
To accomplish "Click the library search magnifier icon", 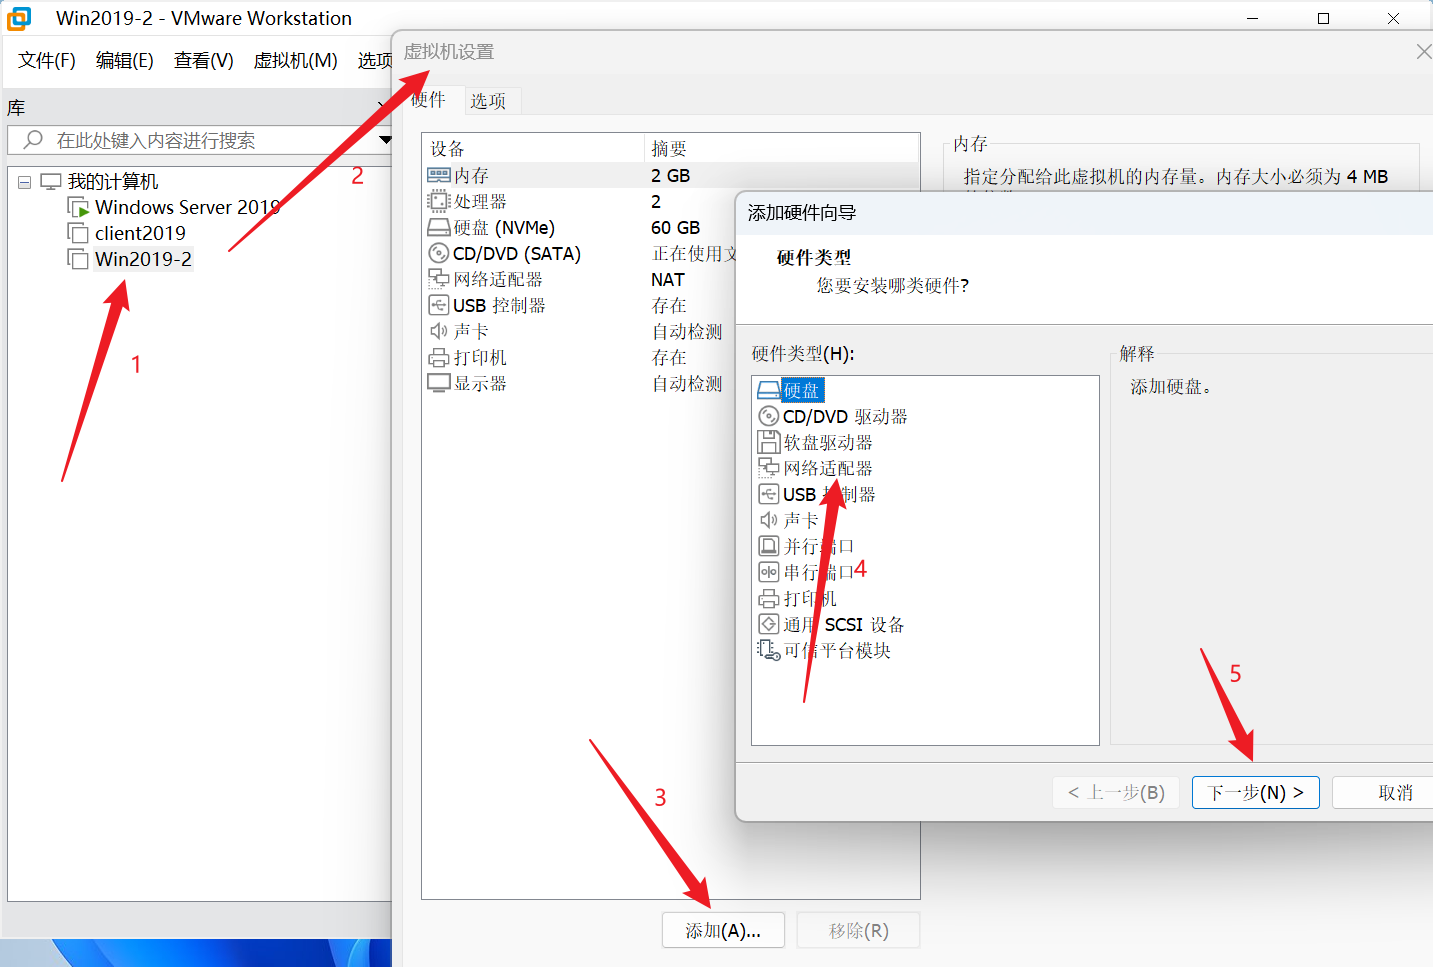I will coord(34,140).
